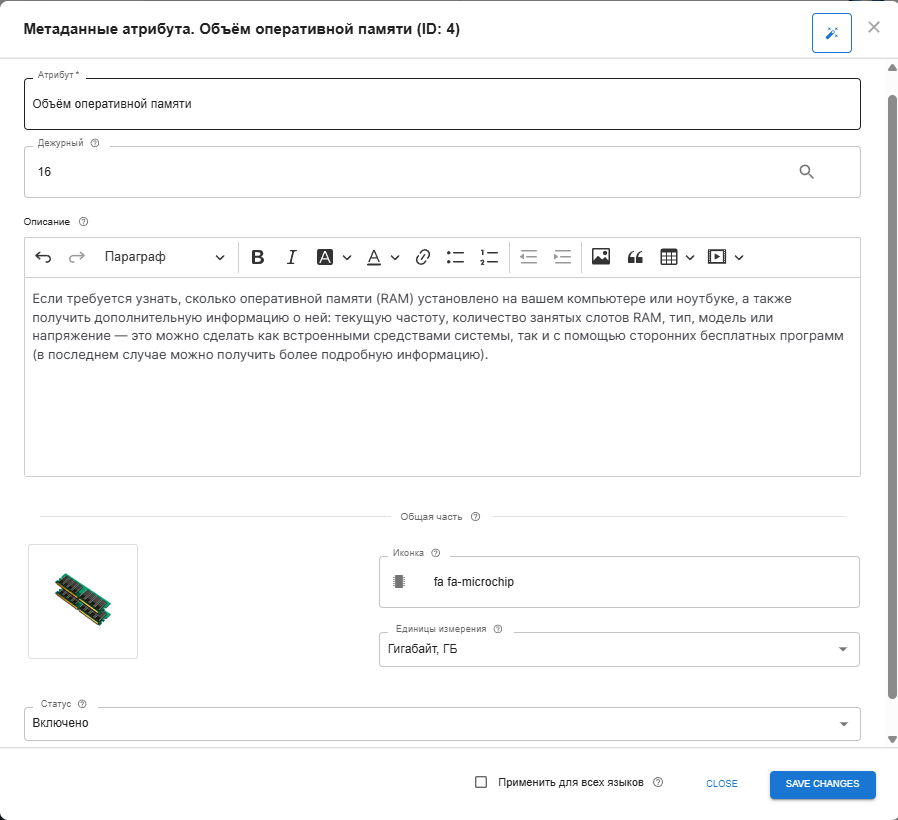Decrease indent in the description editor
898x820 pixels.
(528, 257)
